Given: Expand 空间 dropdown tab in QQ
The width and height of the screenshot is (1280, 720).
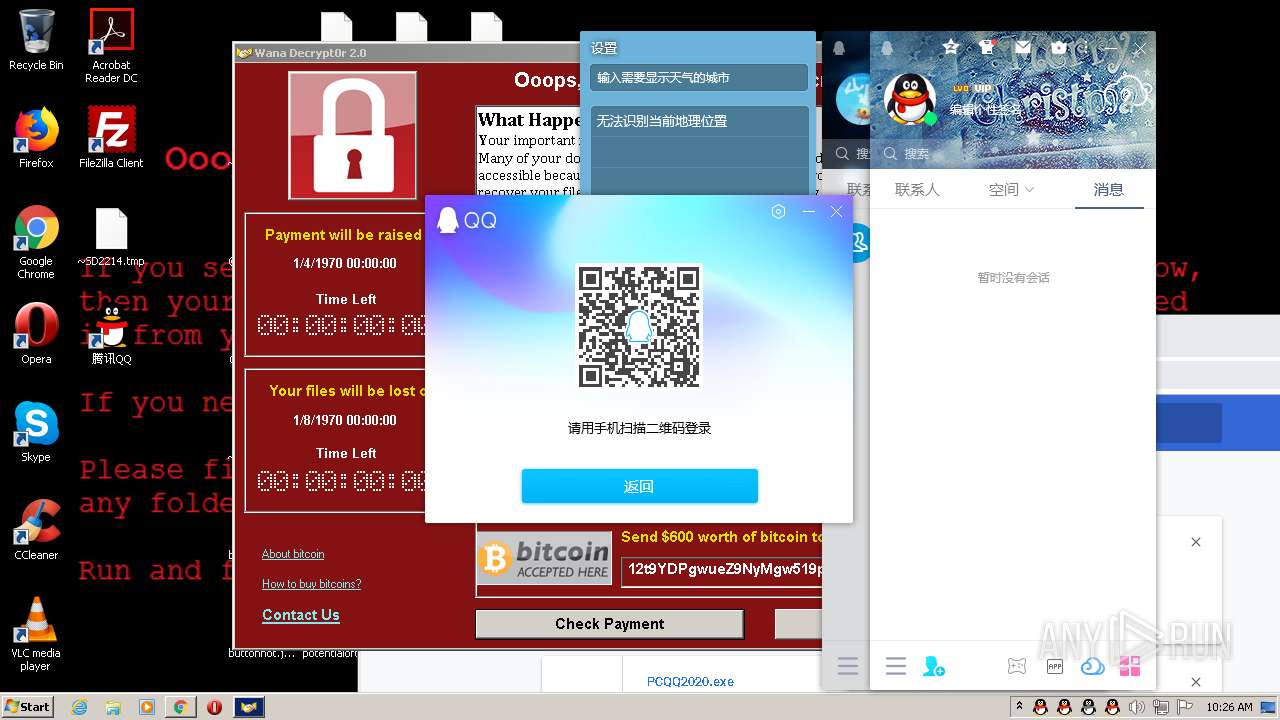Looking at the screenshot, I should pos(1011,189).
